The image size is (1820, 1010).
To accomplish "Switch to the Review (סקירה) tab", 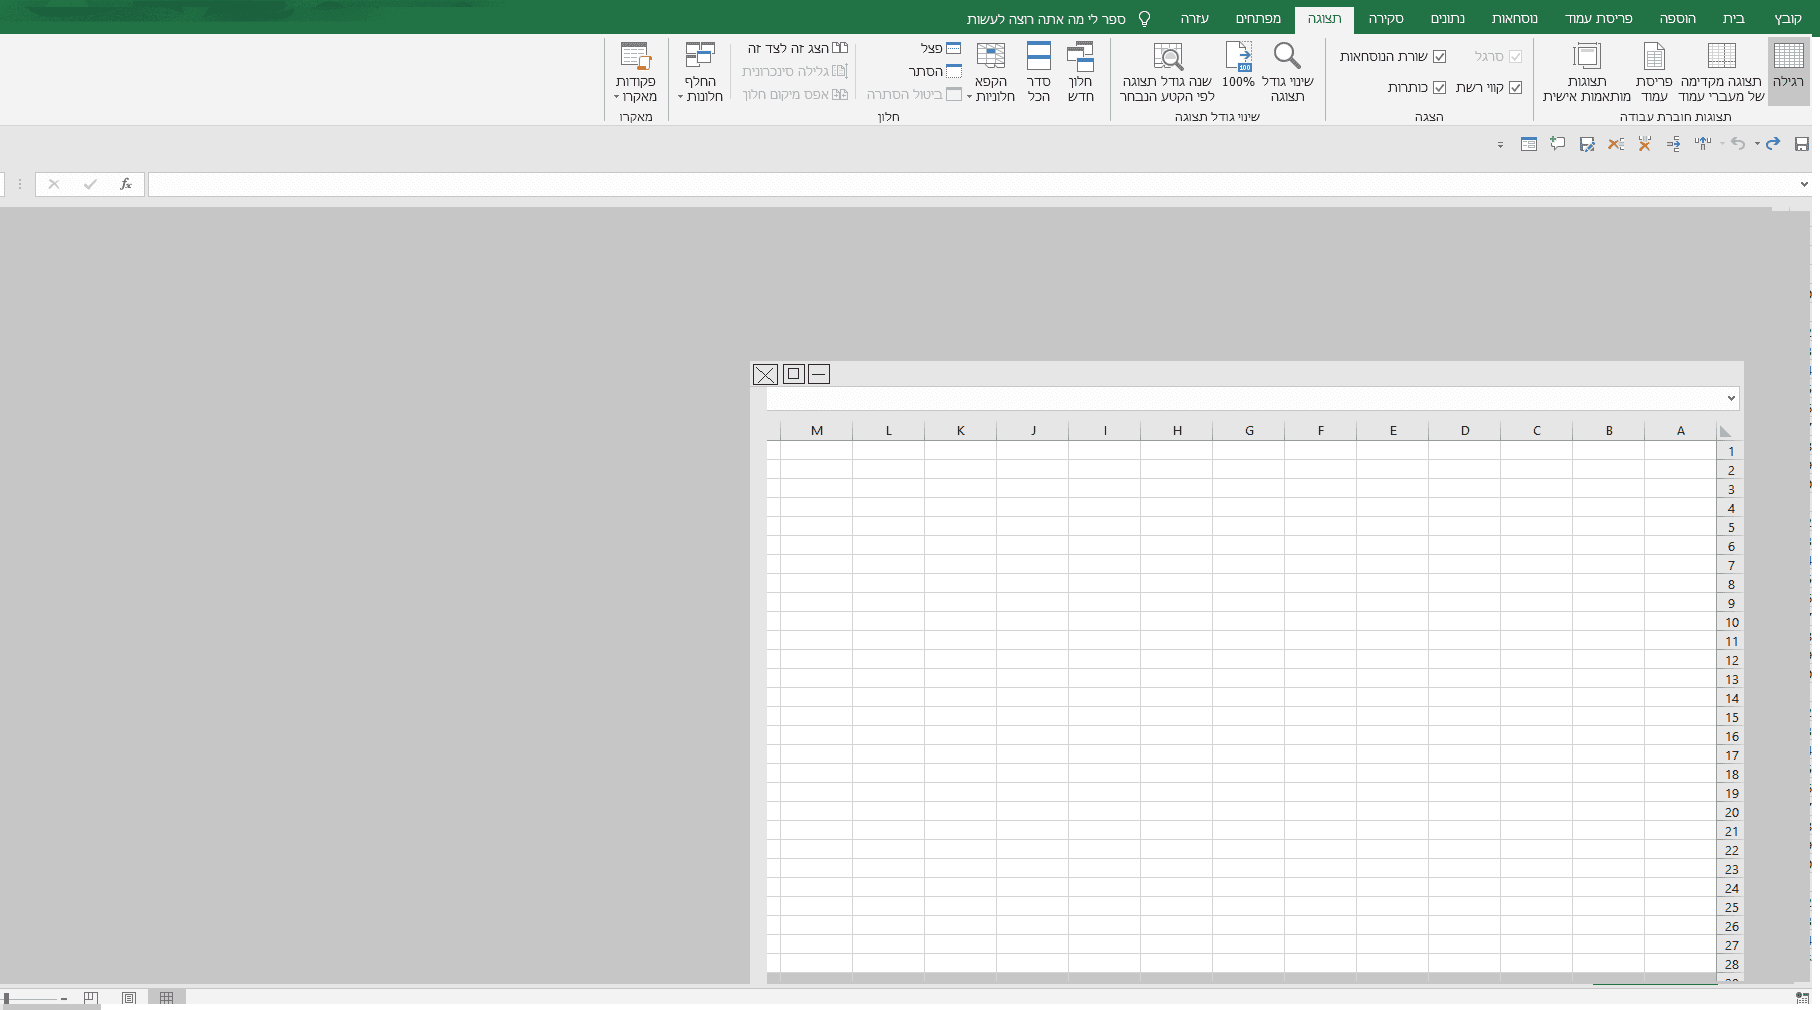I will (x=1386, y=18).
